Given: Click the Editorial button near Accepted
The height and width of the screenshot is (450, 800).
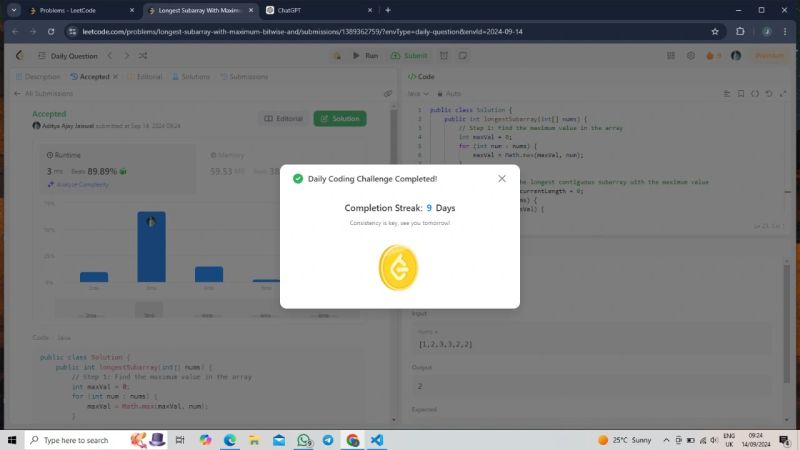Looking at the screenshot, I should pos(284,118).
